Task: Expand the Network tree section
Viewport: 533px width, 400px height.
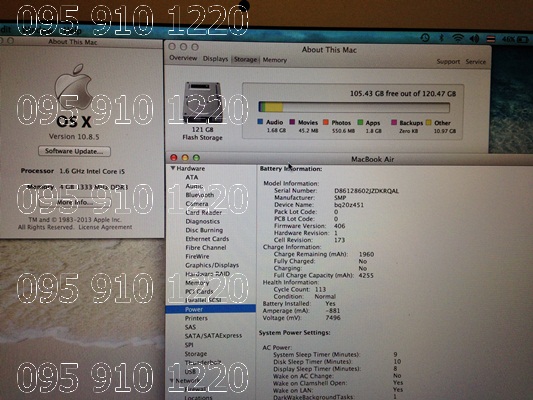Action: (x=172, y=380)
